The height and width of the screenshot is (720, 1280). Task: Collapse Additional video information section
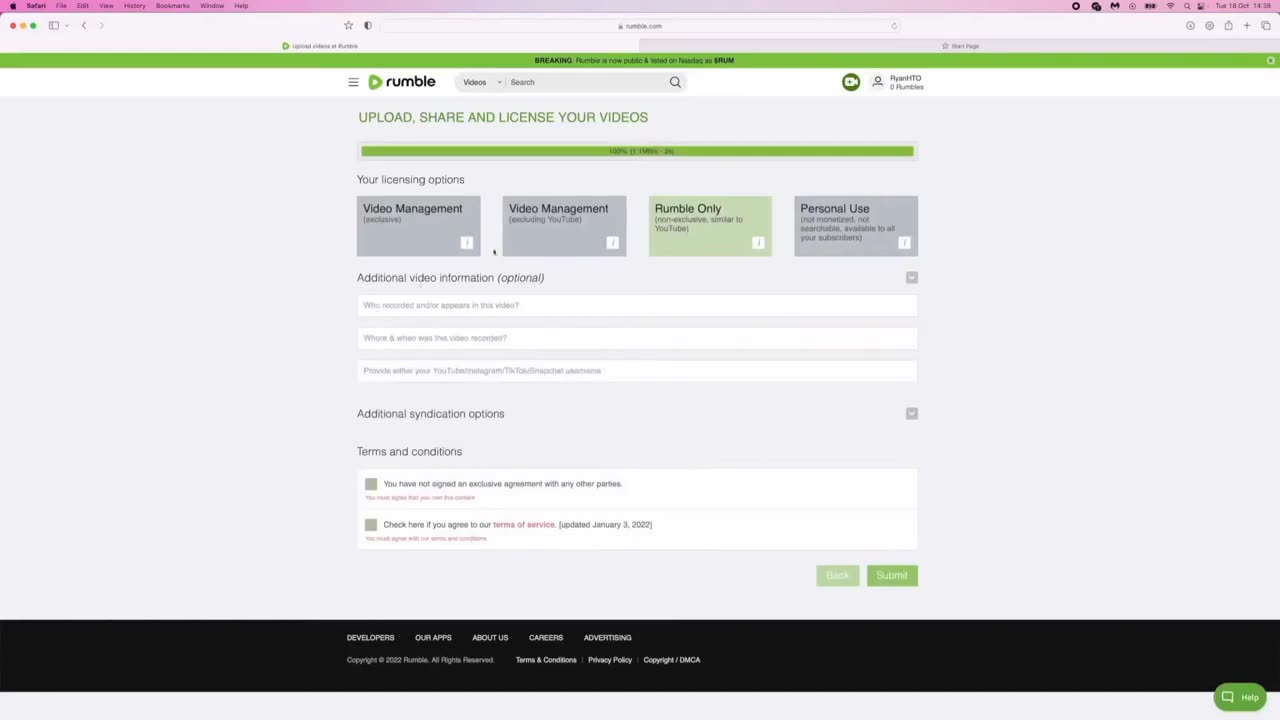coord(912,278)
